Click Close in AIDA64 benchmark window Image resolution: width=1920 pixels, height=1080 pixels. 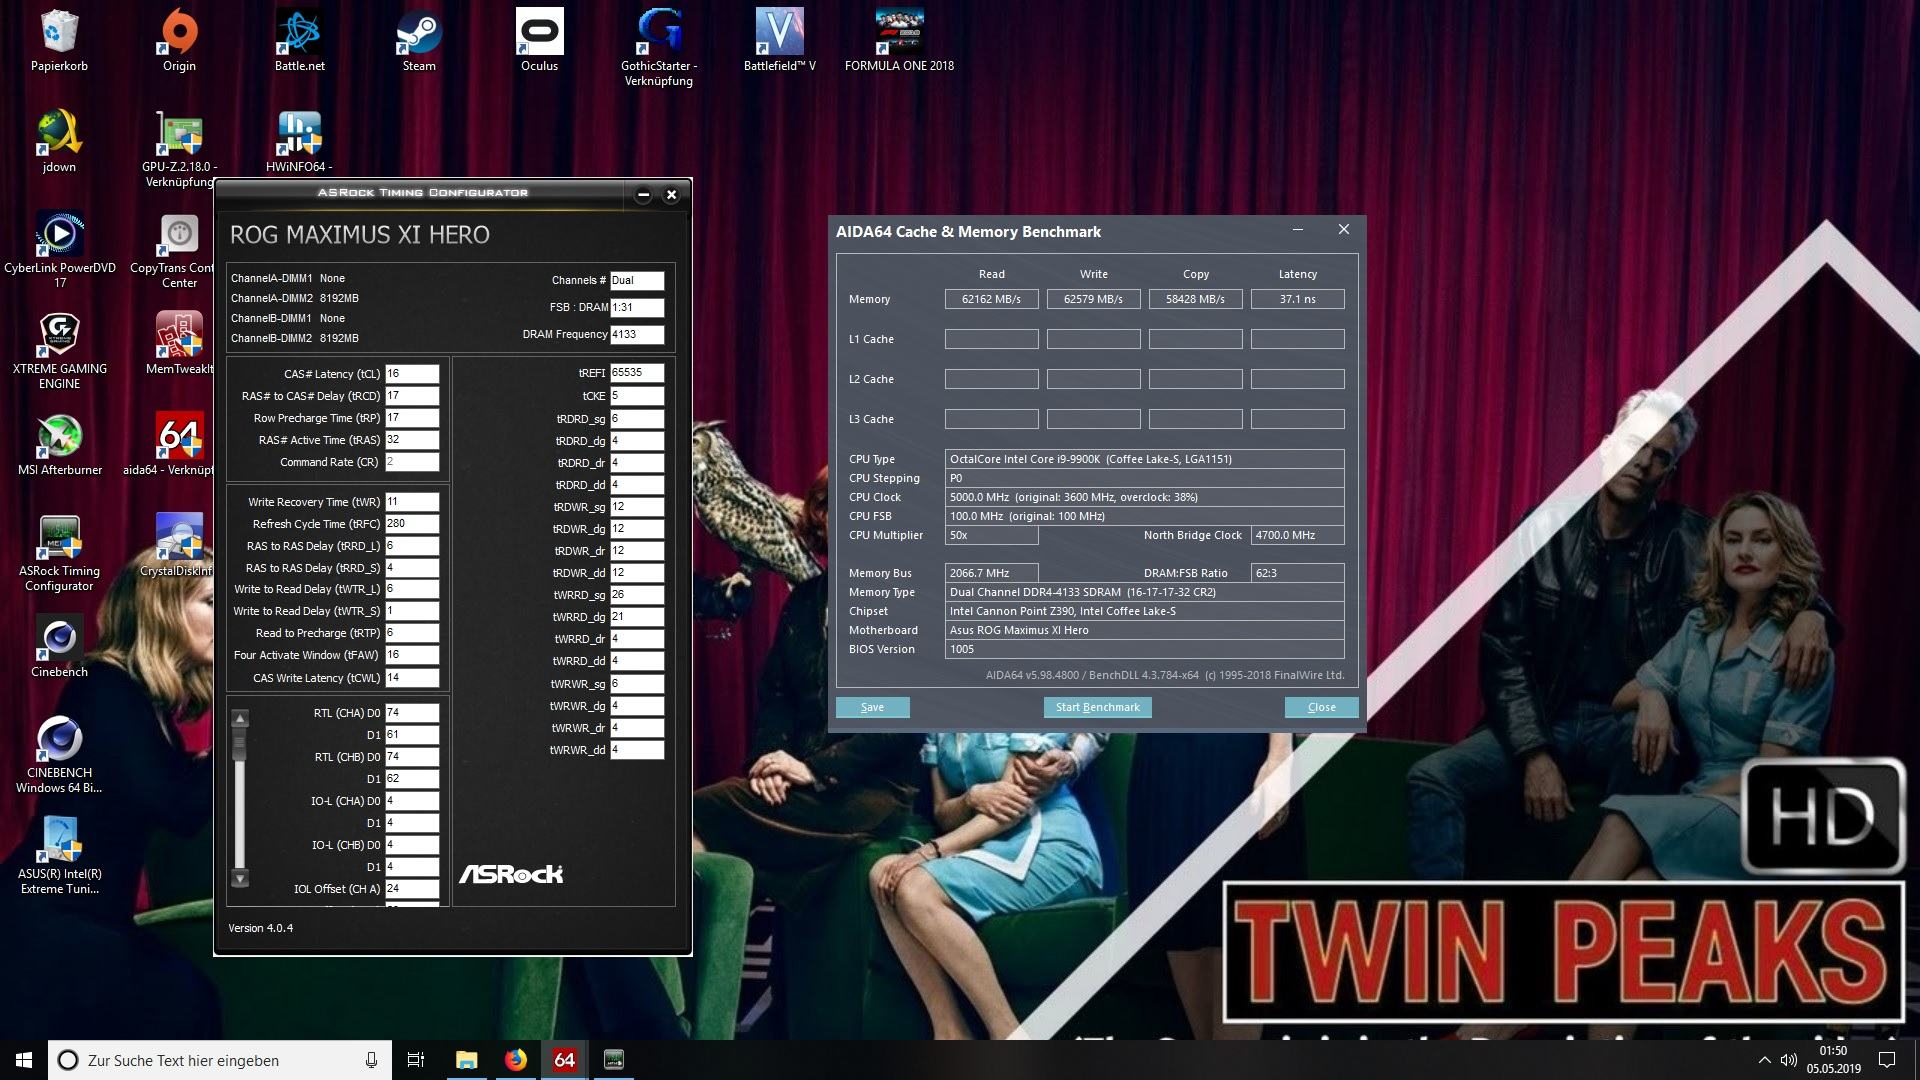1321,707
